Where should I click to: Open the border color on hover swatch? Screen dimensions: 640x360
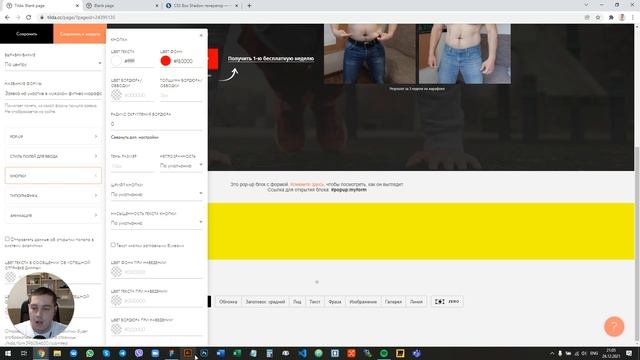pyautogui.click(x=116, y=329)
